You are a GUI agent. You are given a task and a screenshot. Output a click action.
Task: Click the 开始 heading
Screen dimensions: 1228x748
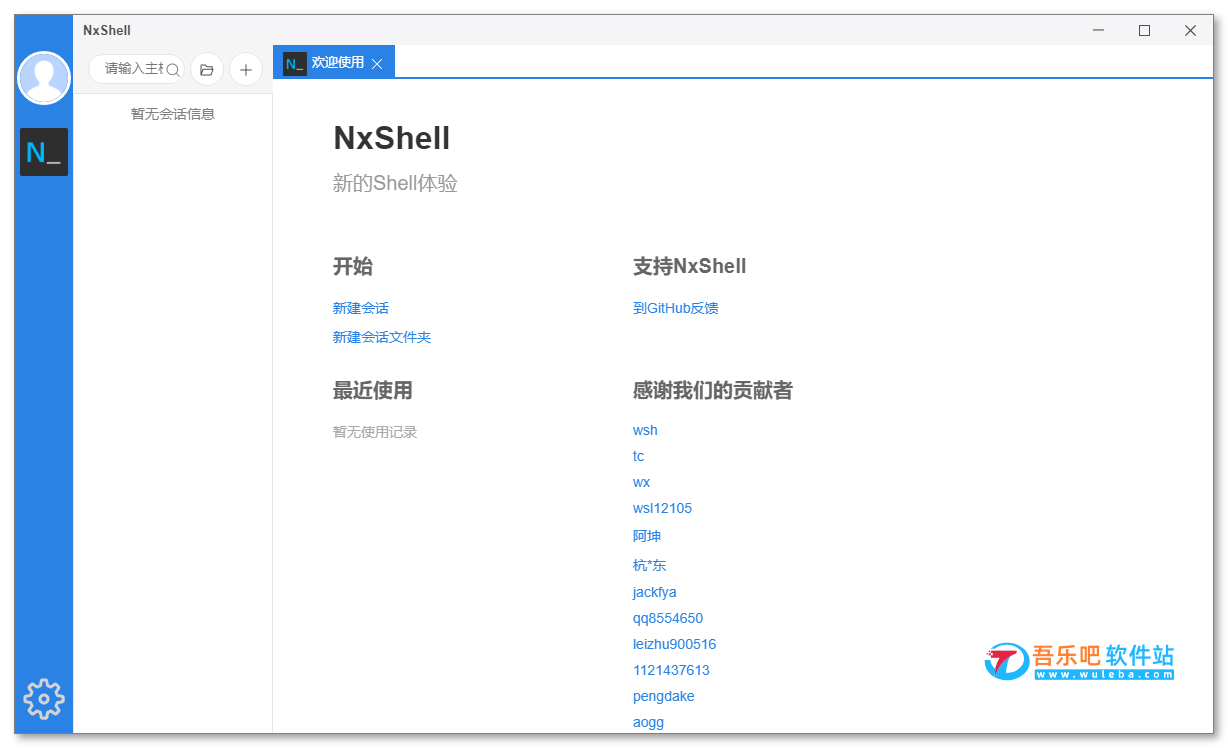click(x=353, y=266)
